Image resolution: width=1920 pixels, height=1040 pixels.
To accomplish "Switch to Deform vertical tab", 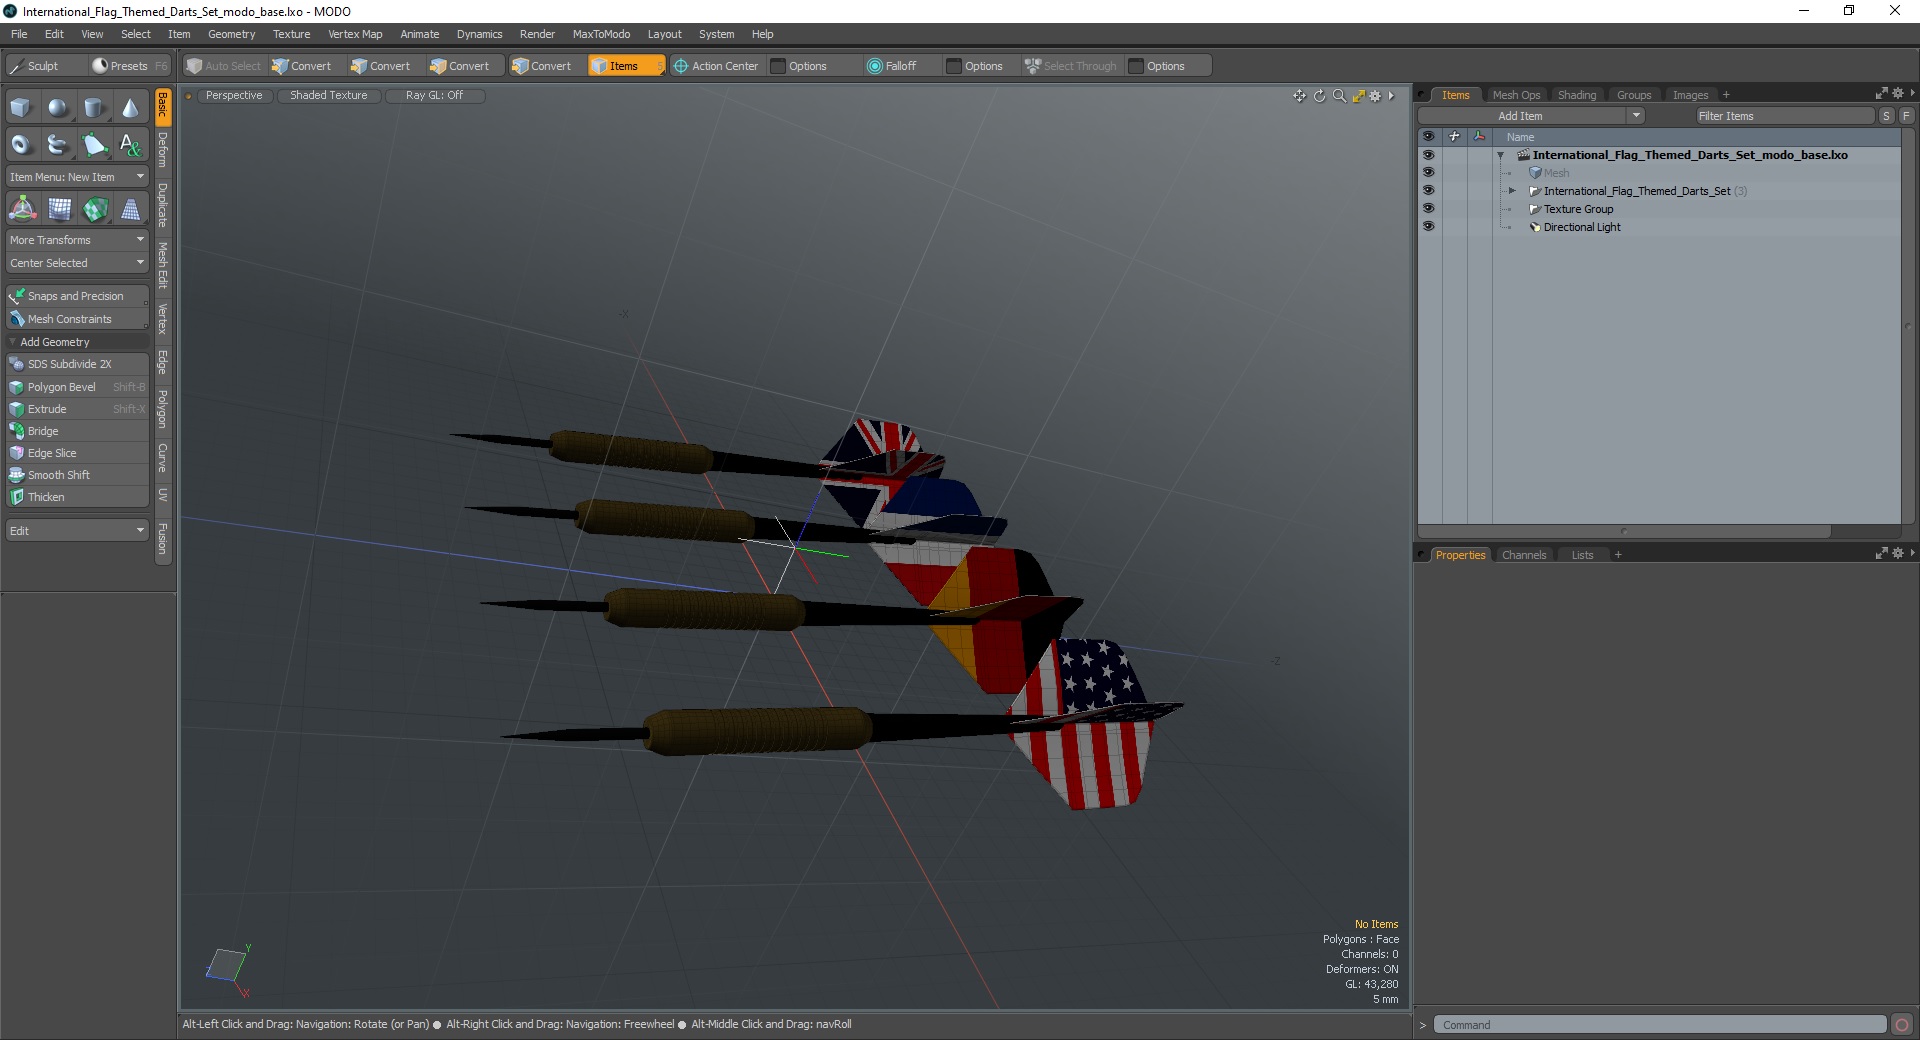I will (x=163, y=150).
